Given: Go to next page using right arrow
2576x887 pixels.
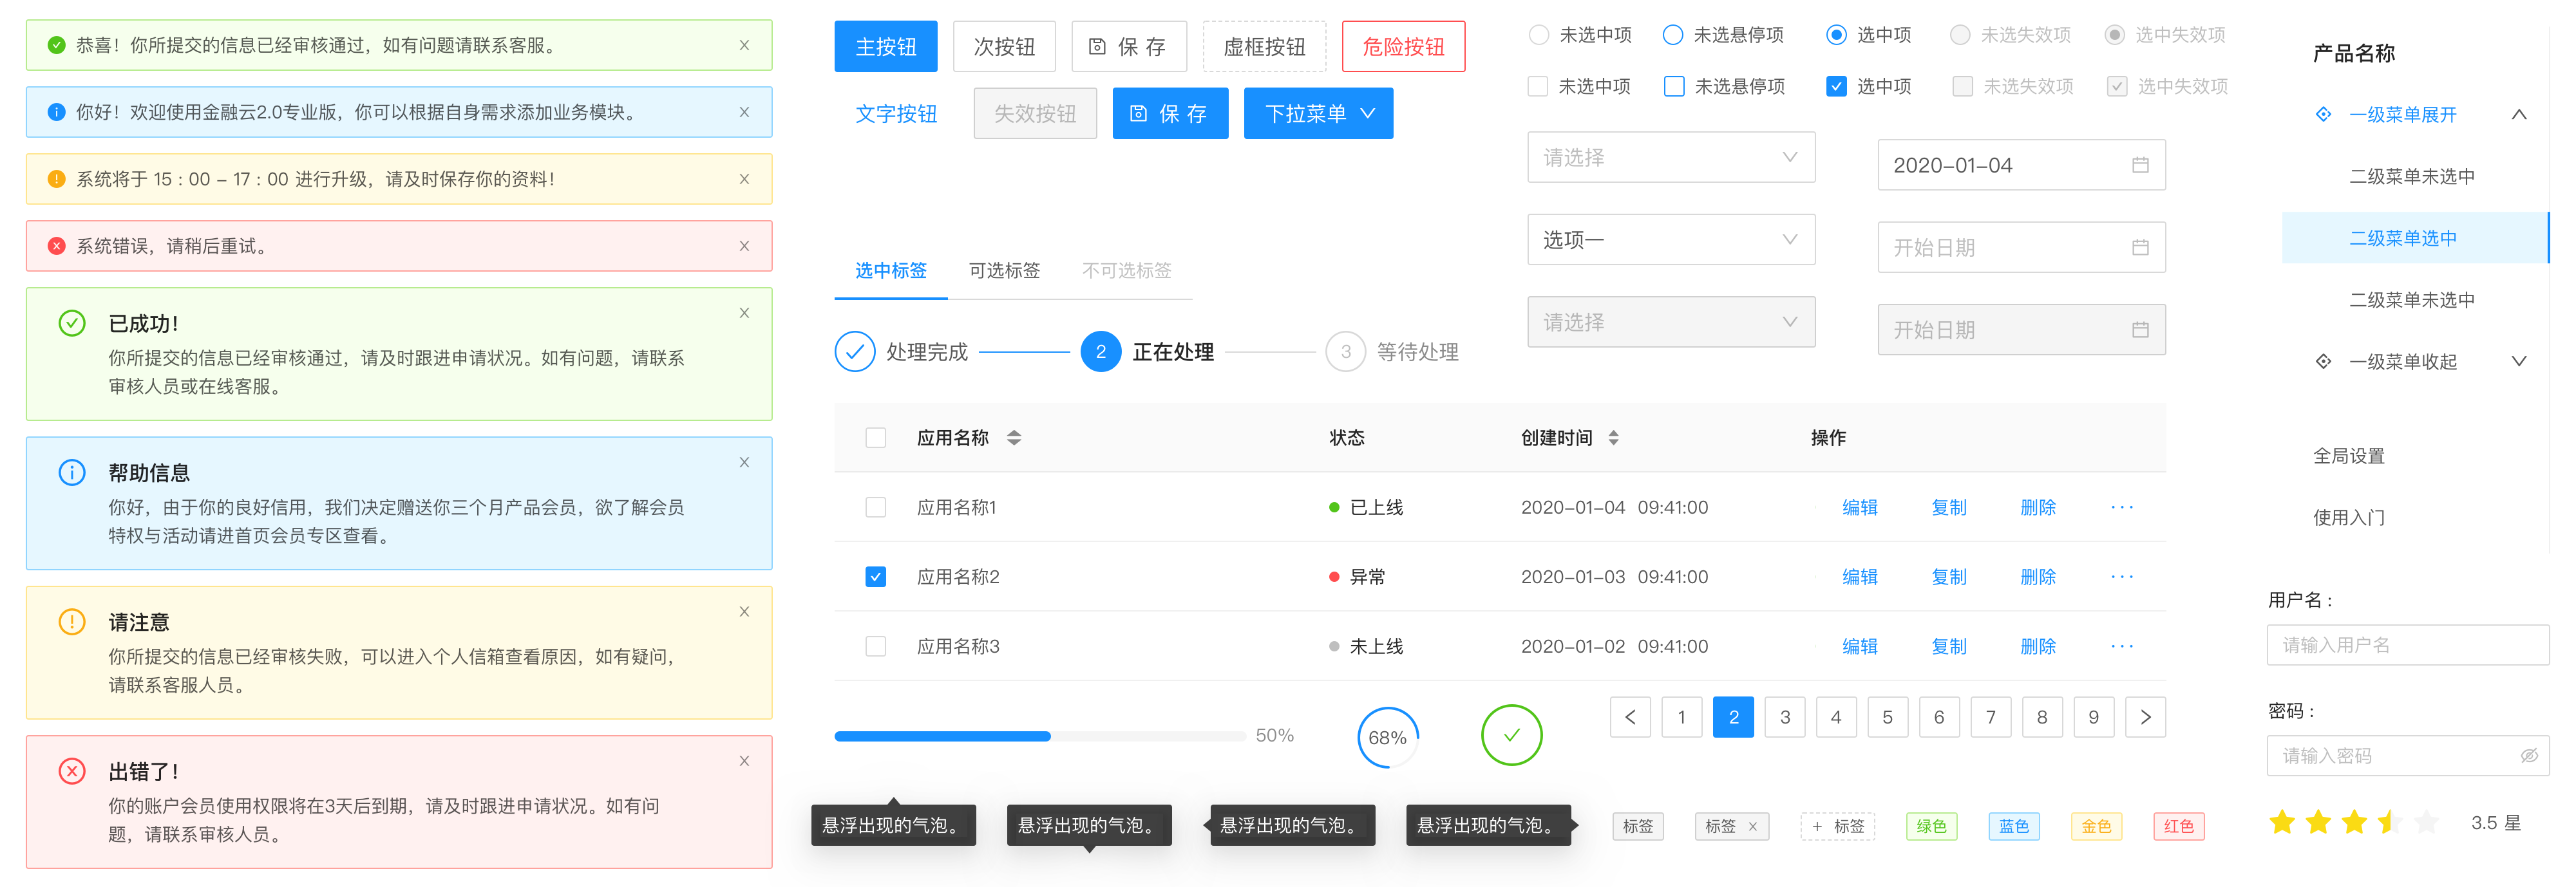Looking at the screenshot, I should (2145, 717).
